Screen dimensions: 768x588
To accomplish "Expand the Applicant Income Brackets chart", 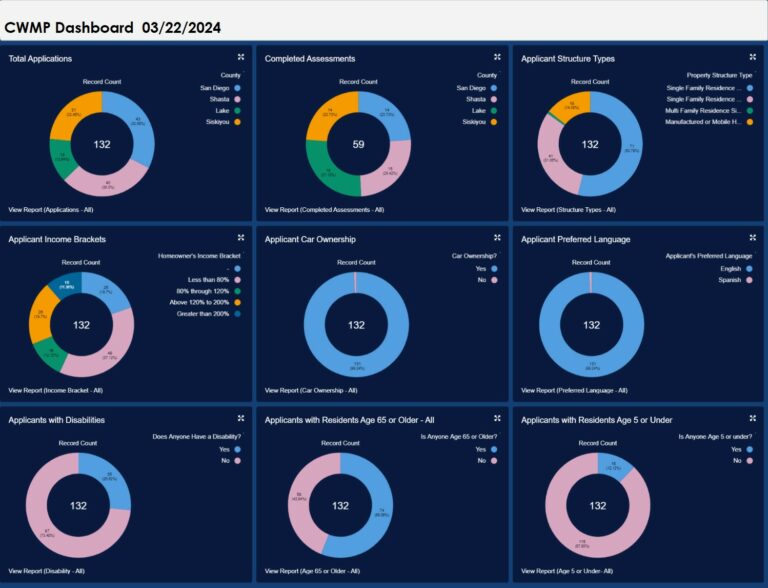I will click(x=241, y=238).
